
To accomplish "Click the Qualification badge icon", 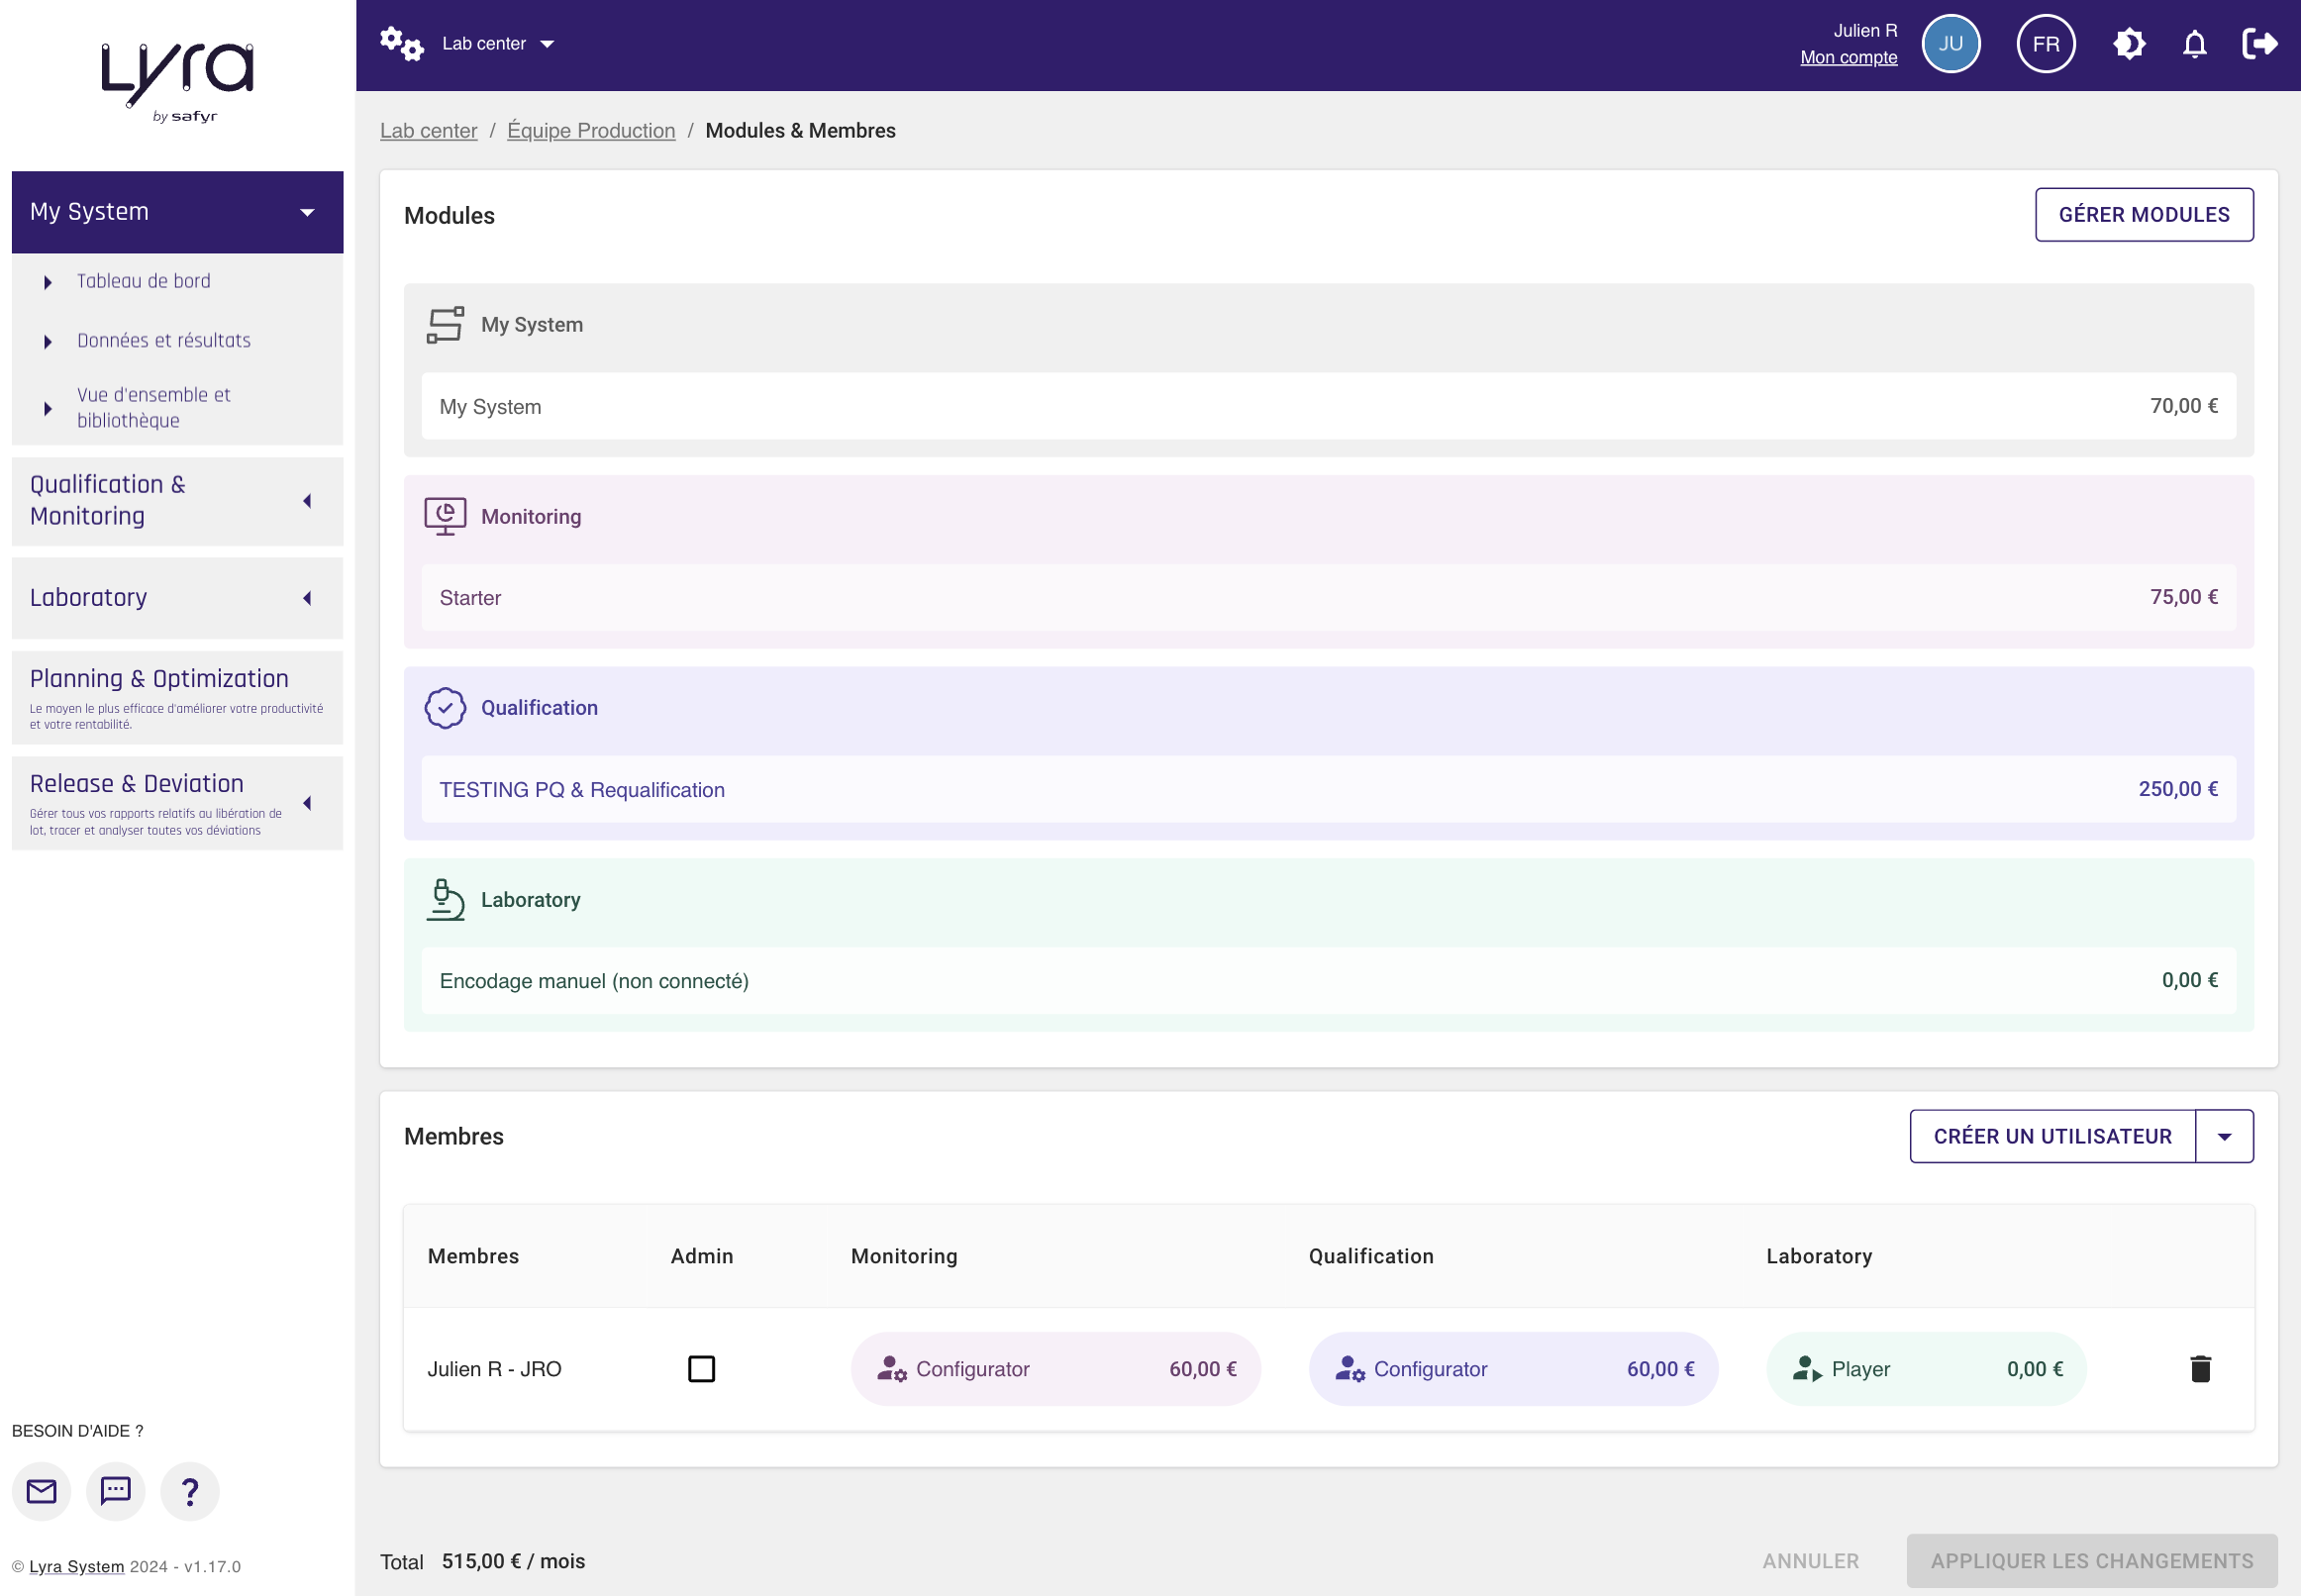I will (x=445, y=708).
